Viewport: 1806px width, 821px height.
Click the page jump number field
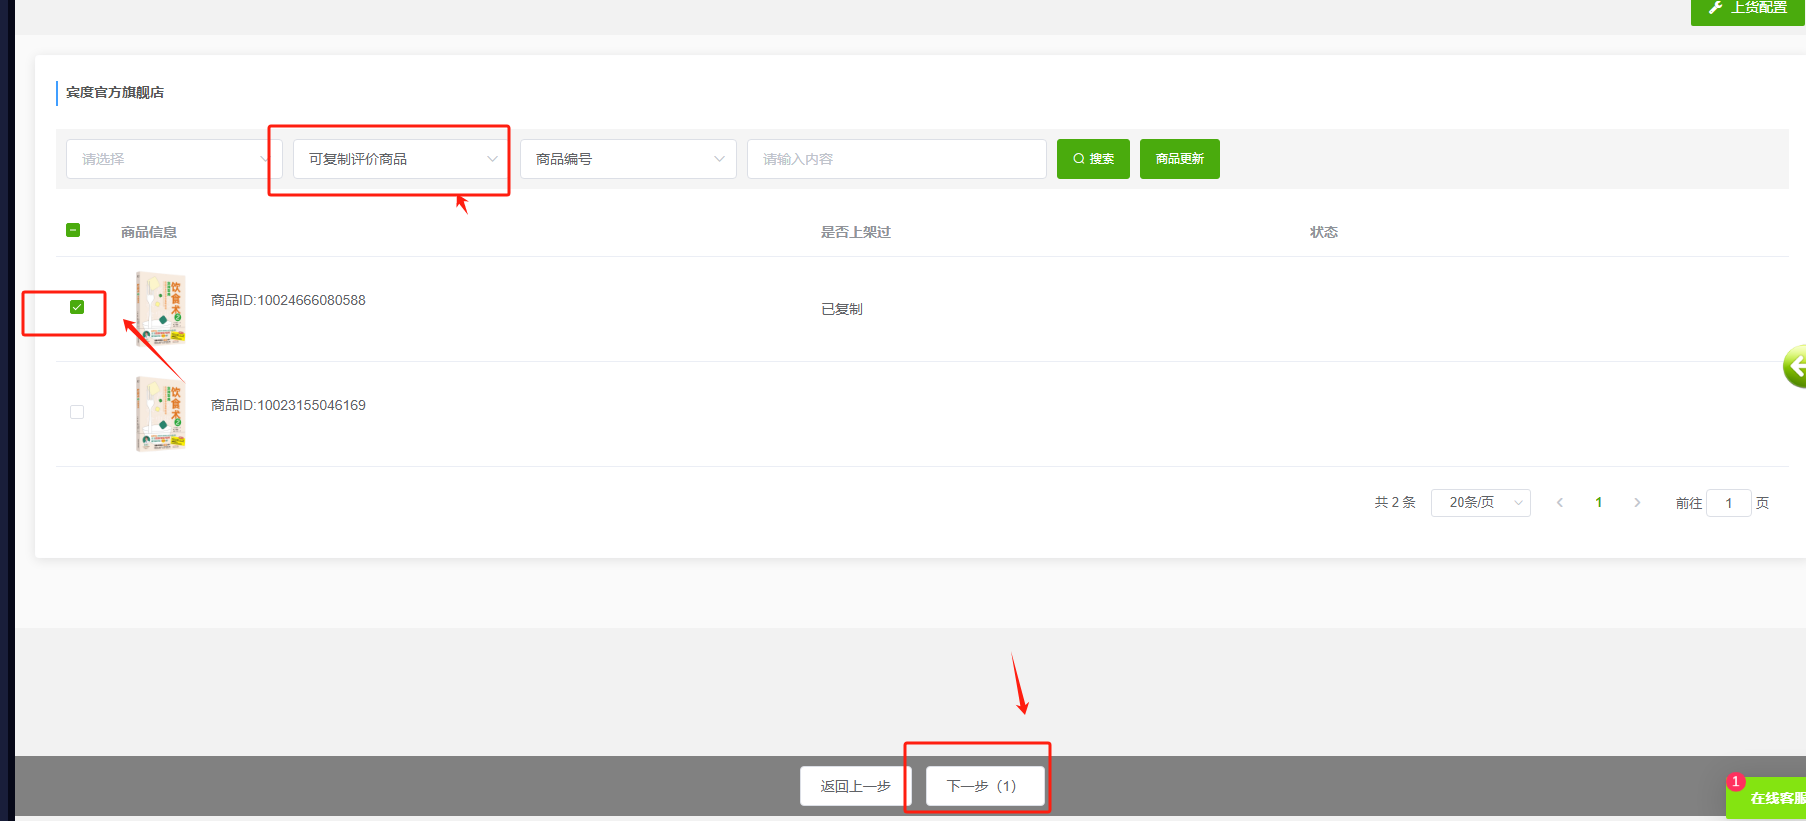pyautogui.click(x=1728, y=503)
